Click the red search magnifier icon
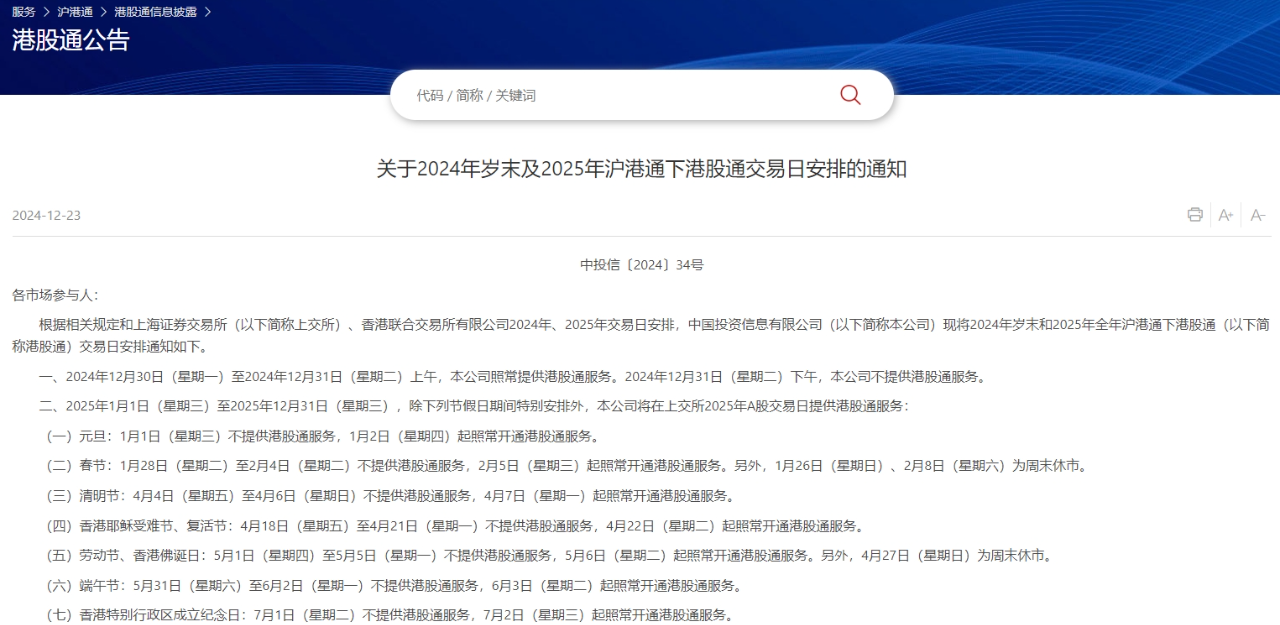This screenshot has width=1280, height=625. (x=849, y=94)
